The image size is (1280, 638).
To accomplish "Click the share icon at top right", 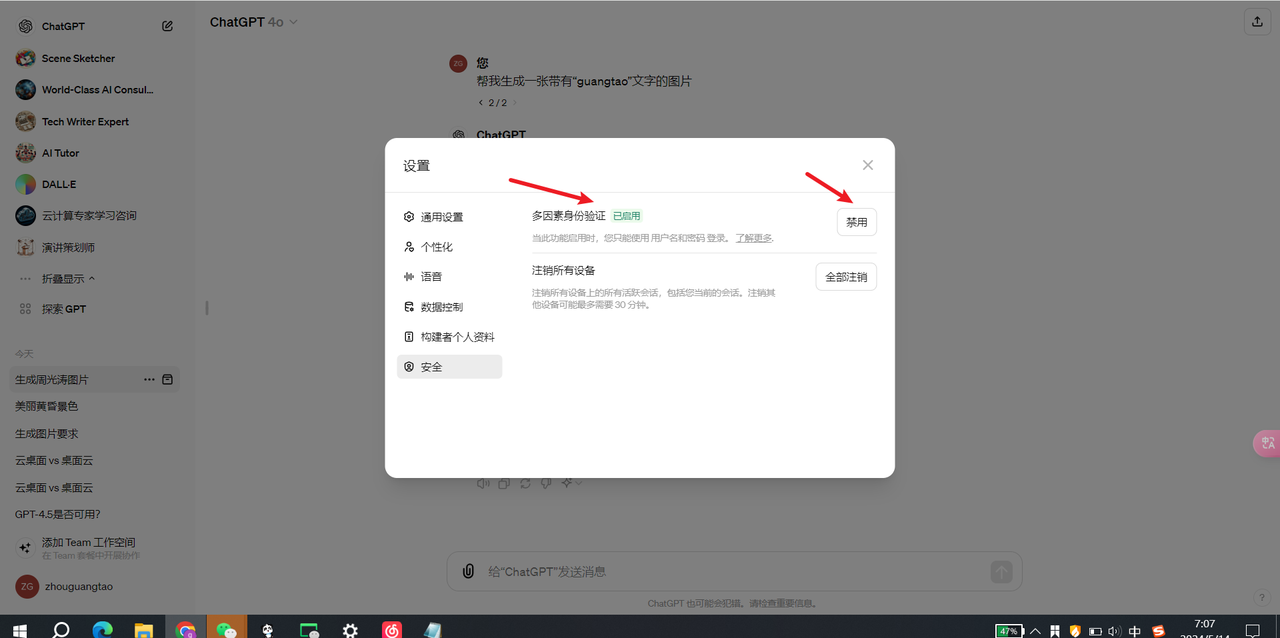I will tap(1256, 21).
